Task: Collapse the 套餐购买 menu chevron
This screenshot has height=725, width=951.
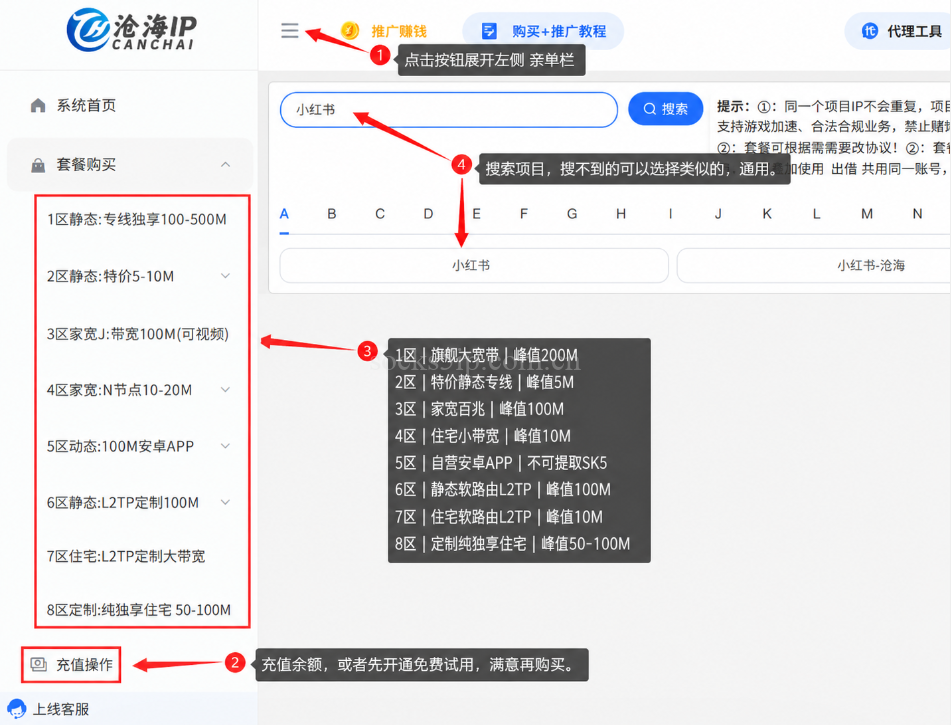Action: [226, 164]
